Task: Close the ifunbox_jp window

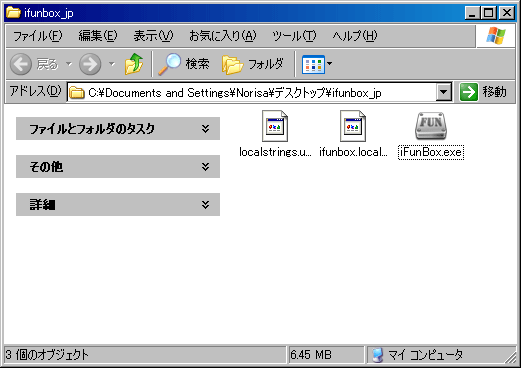Action: pos(507,13)
